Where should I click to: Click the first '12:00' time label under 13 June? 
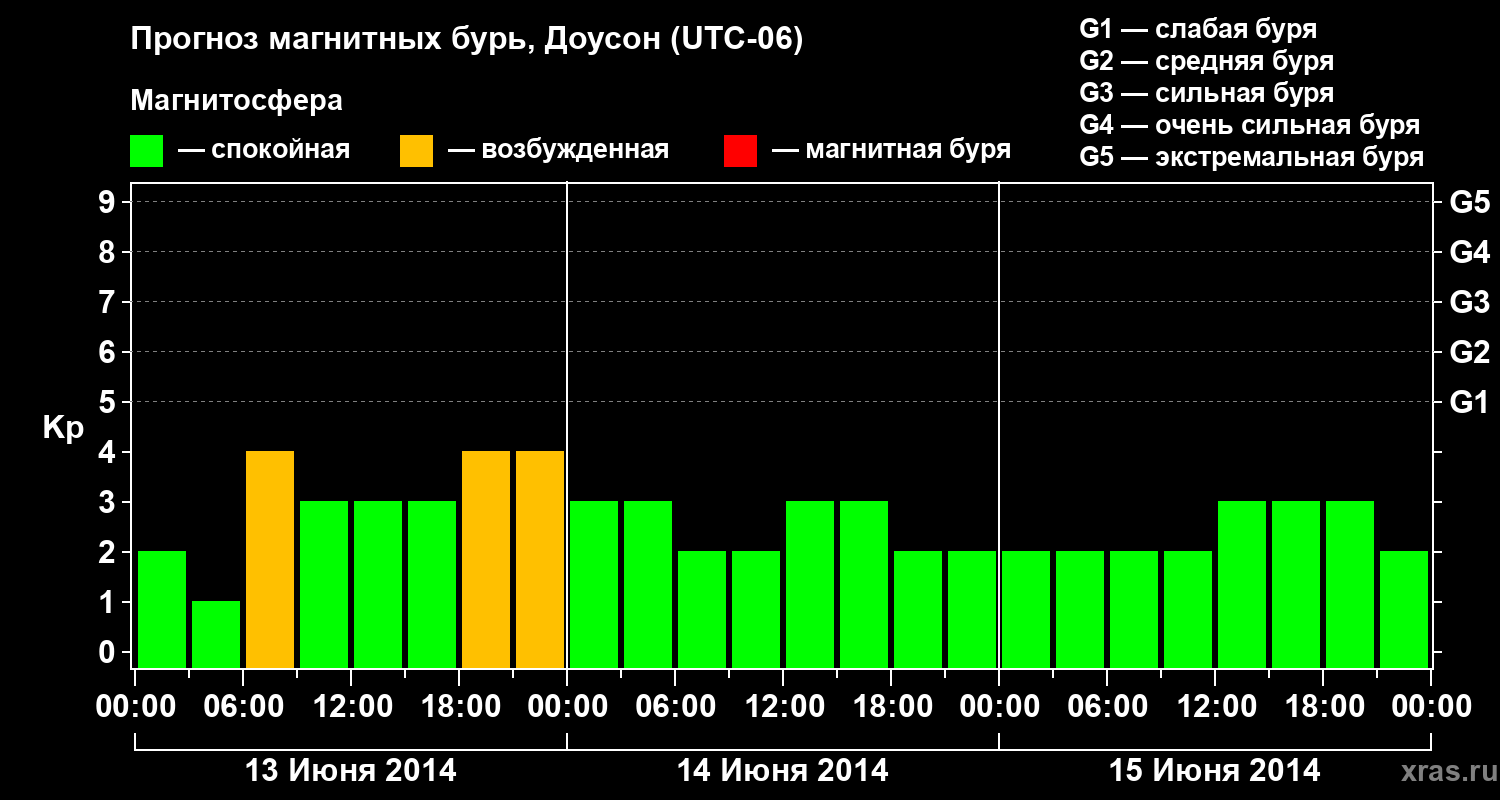(351, 707)
